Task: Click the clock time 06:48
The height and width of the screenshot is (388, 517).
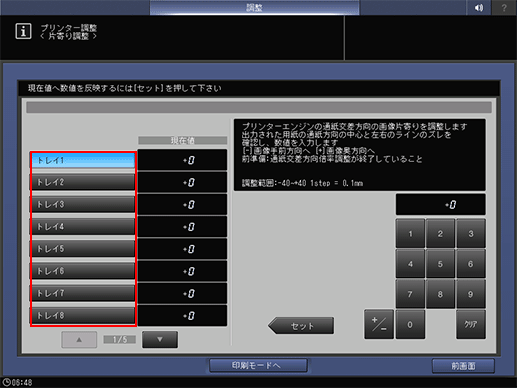Action: coord(18,382)
